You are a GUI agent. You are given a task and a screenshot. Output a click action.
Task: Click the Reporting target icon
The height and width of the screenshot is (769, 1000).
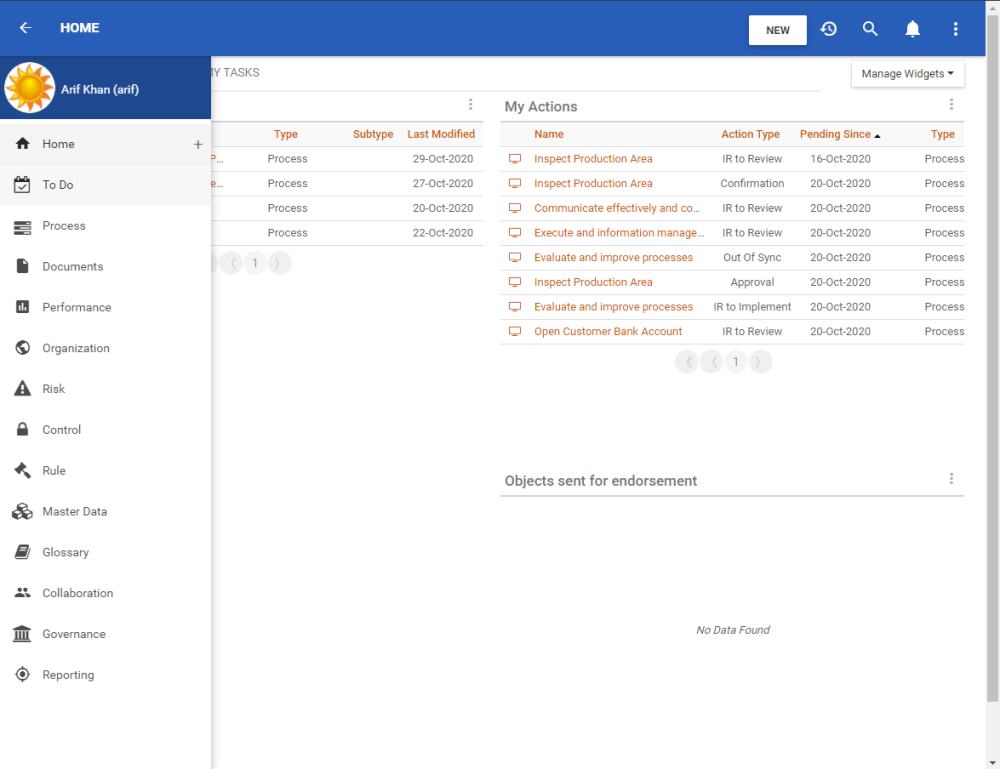(x=22, y=675)
